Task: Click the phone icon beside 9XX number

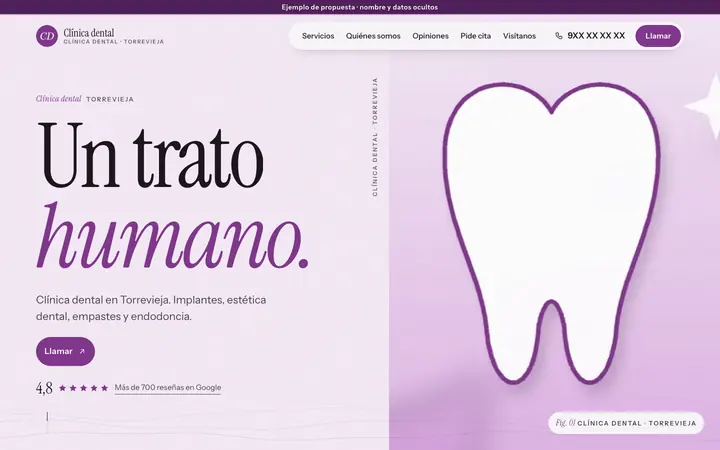Action: [559, 36]
